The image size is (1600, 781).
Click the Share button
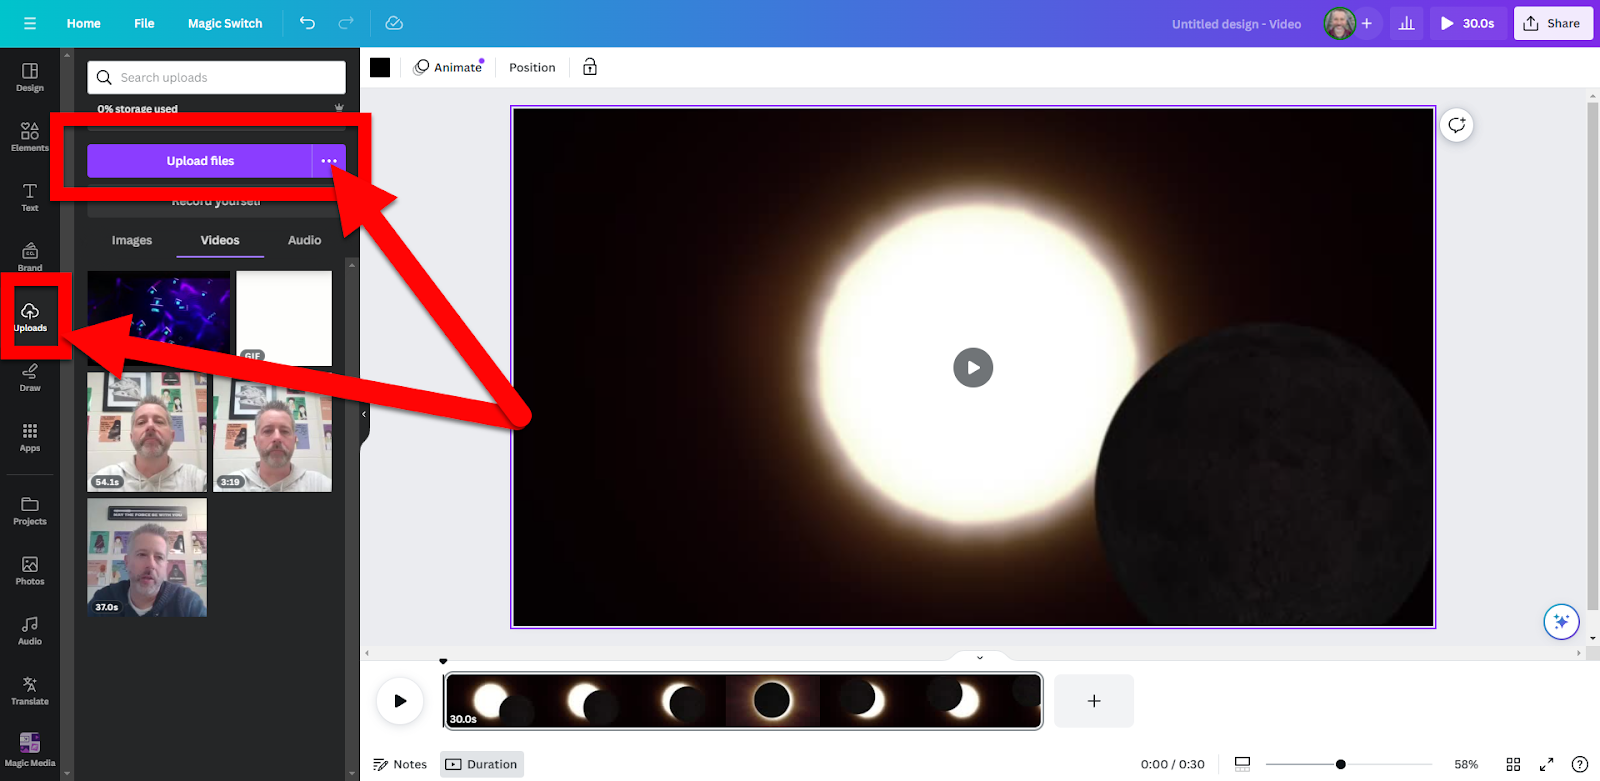(1553, 23)
